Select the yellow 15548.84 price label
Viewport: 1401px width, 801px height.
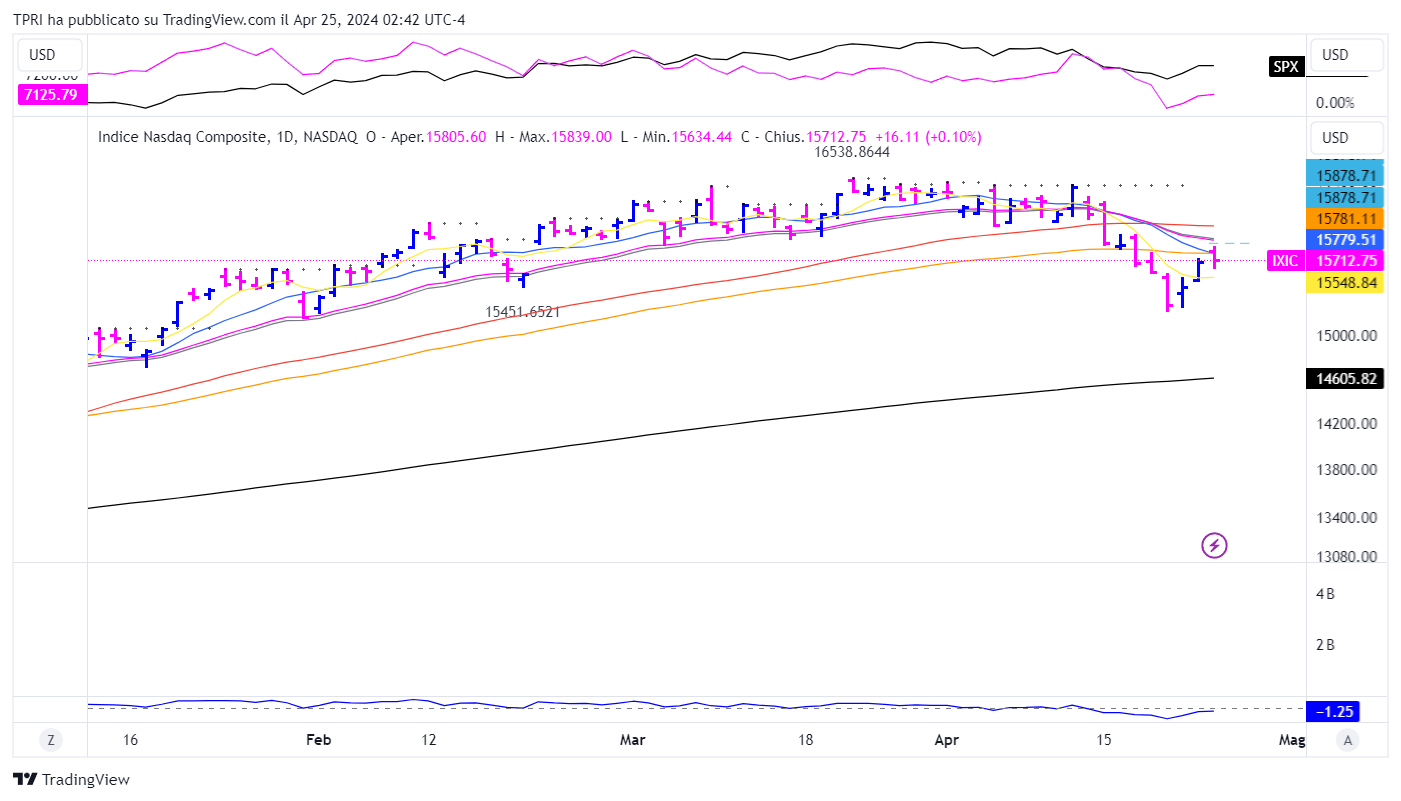(x=1345, y=283)
